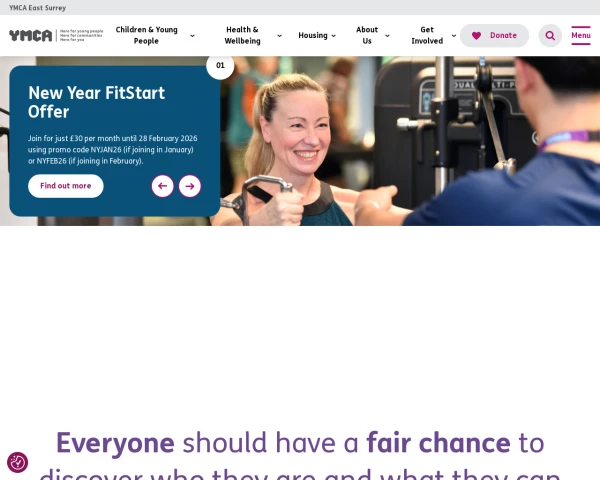Screen dimensions: 600x480
Task: Open the cookie preferences icon
Action: point(18,462)
